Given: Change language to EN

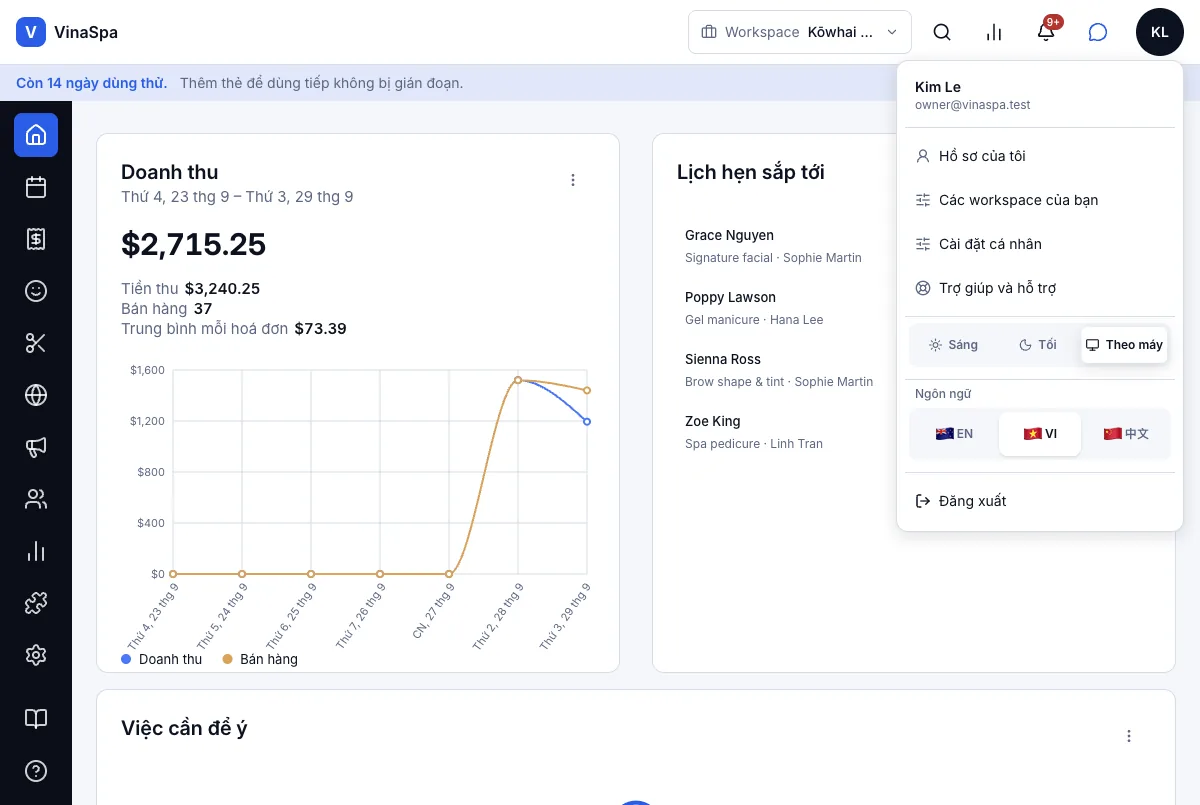Looking at the screenshot, I should click(954, 434).
